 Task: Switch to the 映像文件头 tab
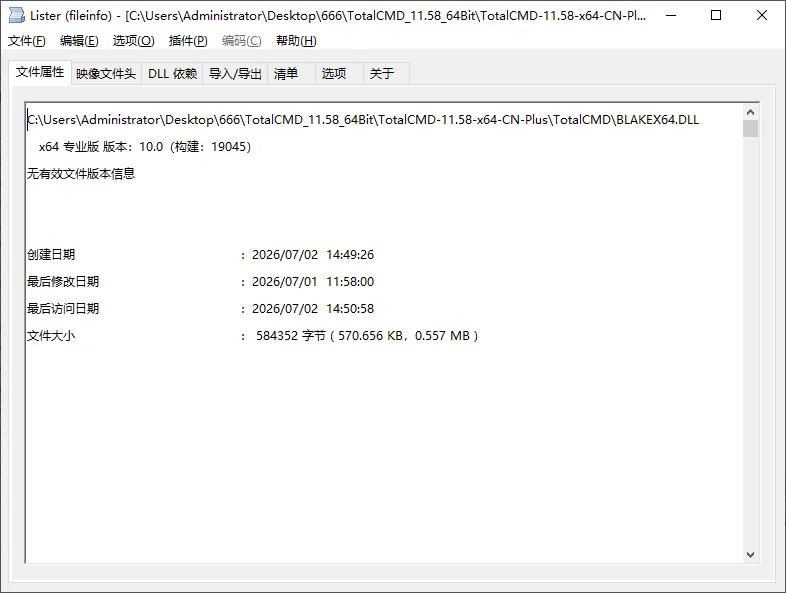click(106, 74)
